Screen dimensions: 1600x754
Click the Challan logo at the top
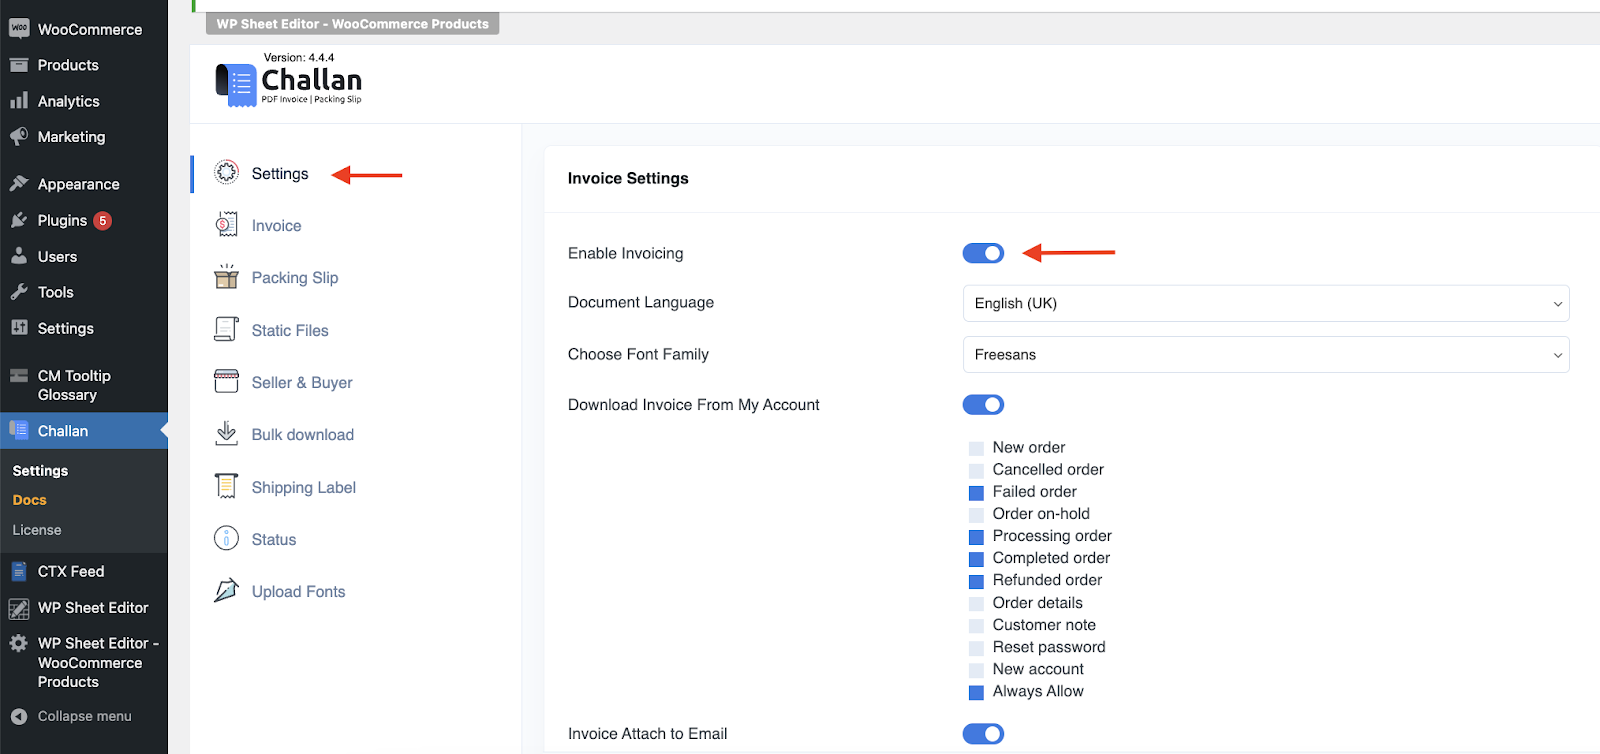point(288,82)
